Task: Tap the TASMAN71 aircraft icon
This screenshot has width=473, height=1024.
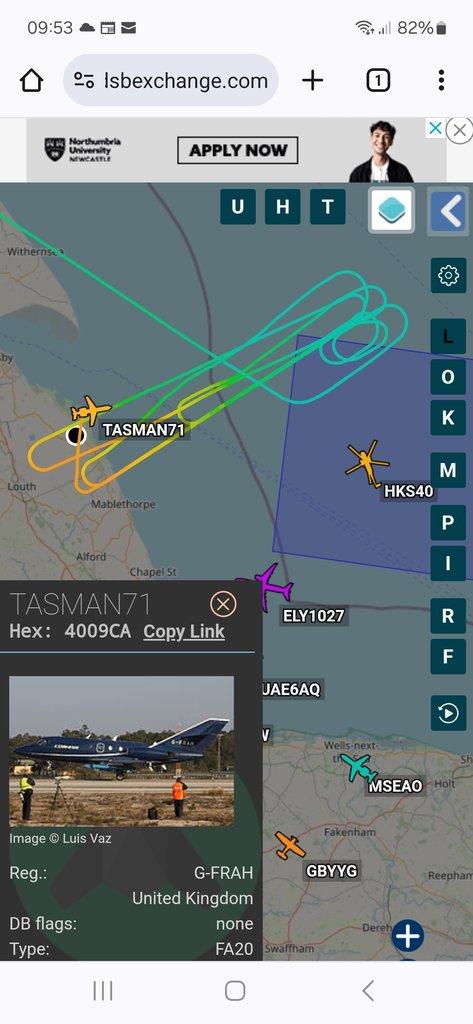Action: coord(90,411)
